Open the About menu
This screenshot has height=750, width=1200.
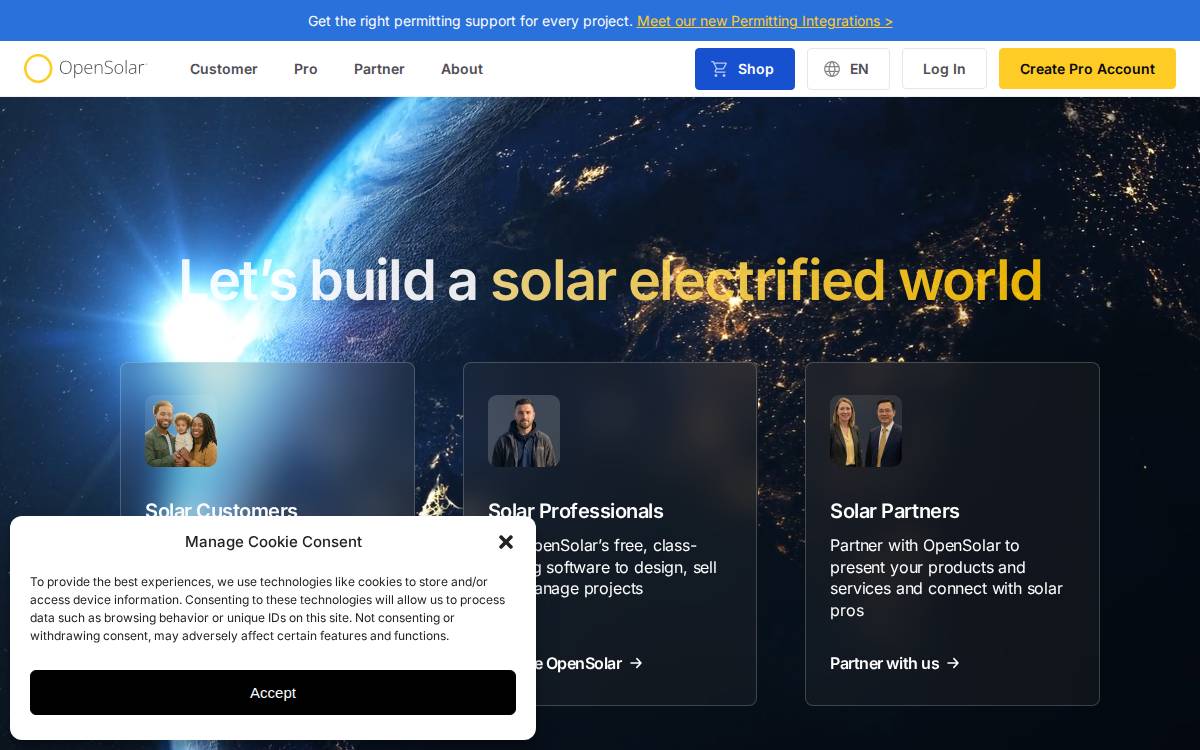click(462, 69)
